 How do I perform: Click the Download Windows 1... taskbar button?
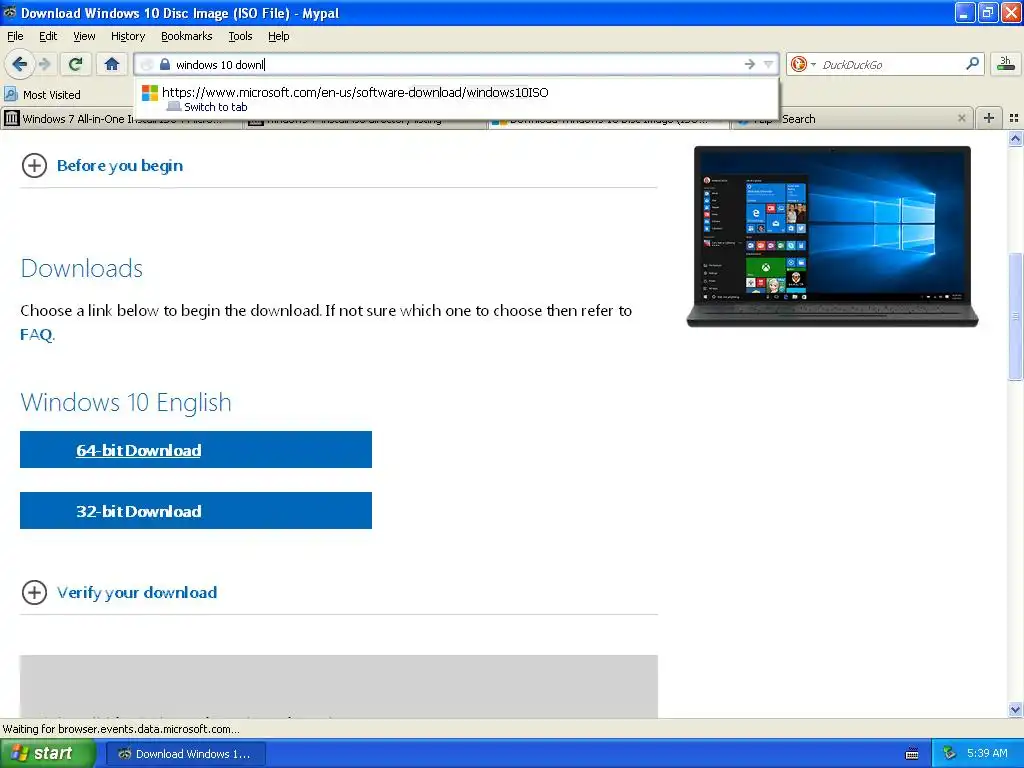185,754
